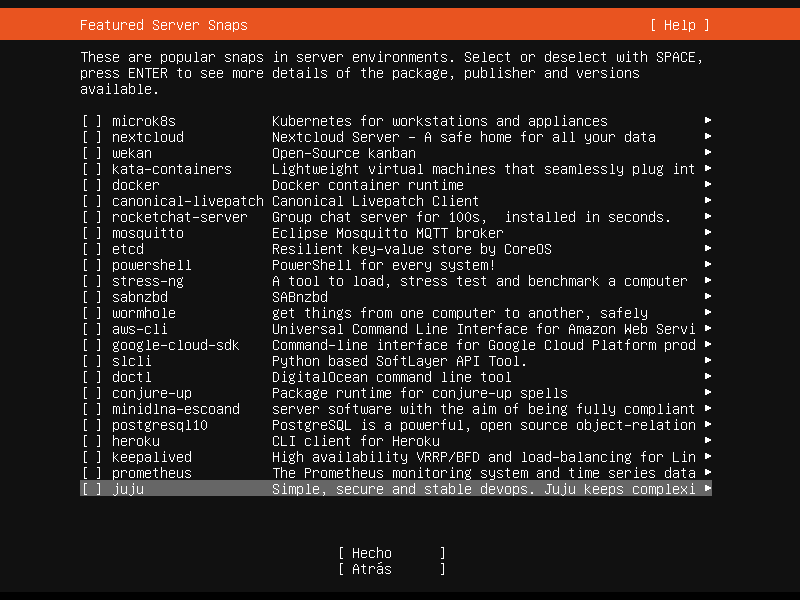Screen dimensions: 800x600
Task: Show sabnzbd details using row arrow
Action: [x=708, y=296]
